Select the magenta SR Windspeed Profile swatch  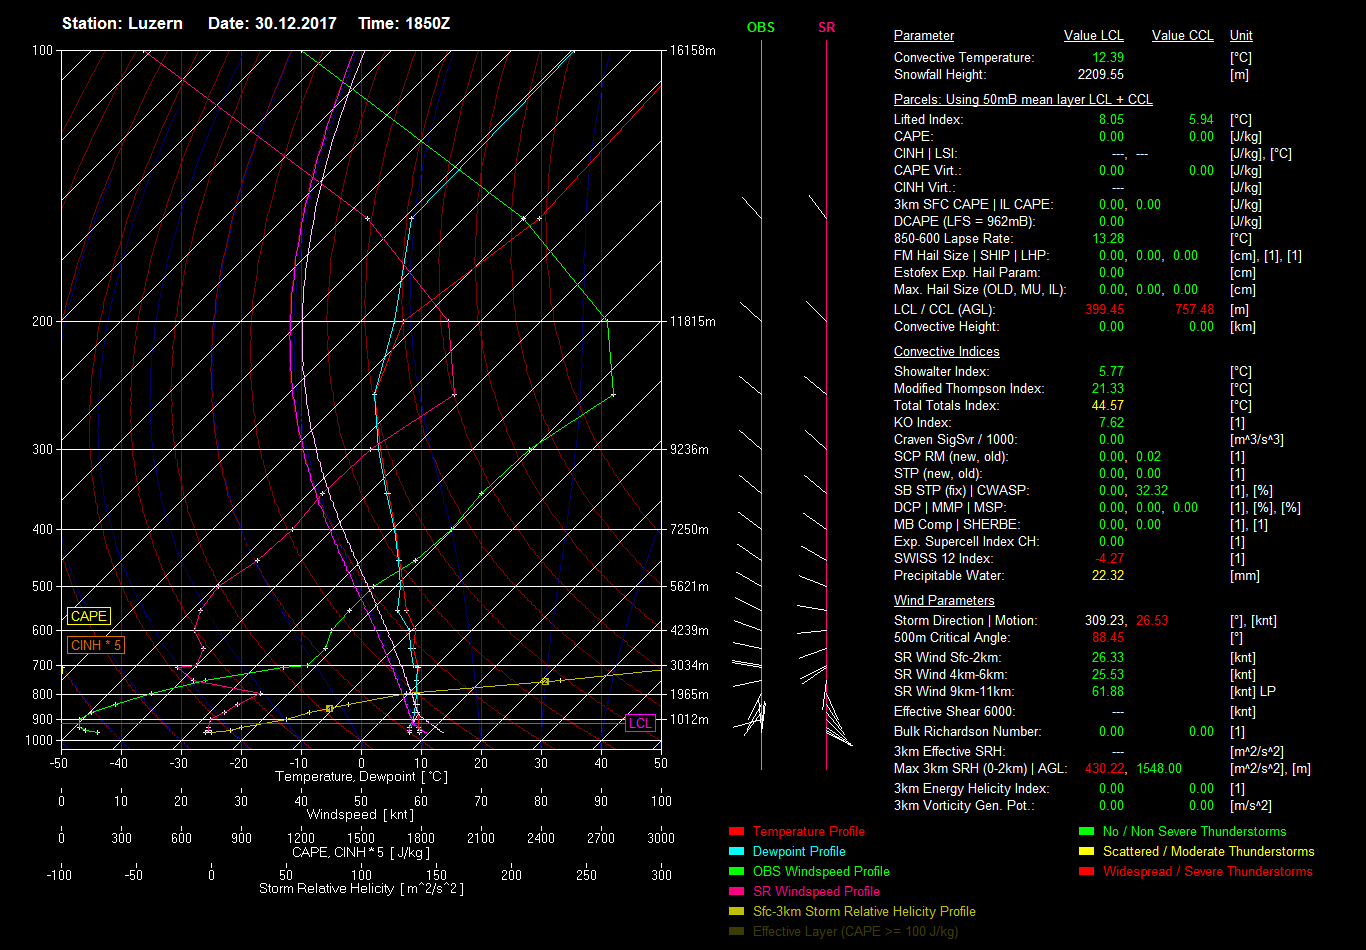[x=736, y=891]
